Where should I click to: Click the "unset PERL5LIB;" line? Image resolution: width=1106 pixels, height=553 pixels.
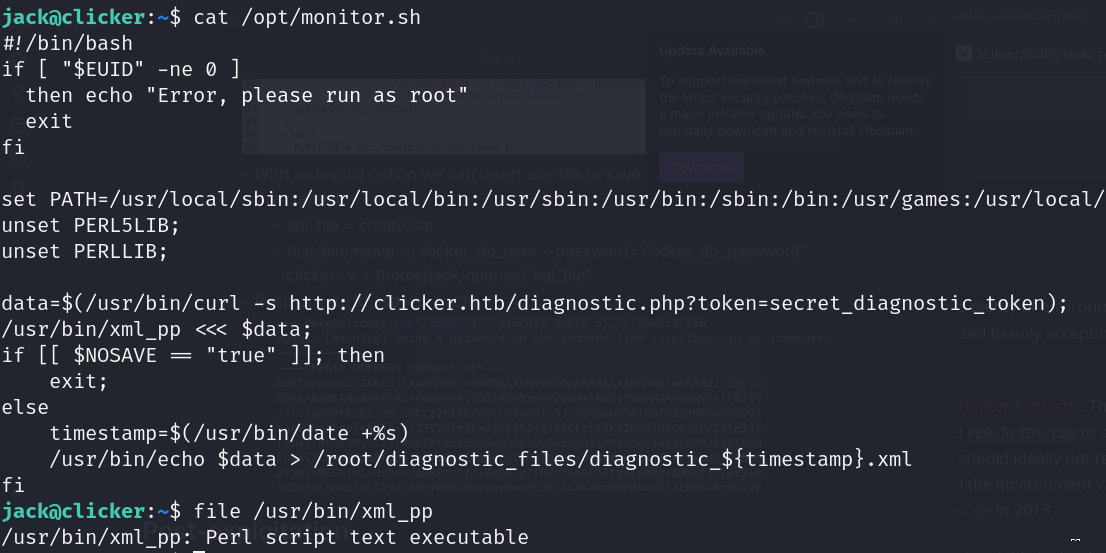click(91, 225)
